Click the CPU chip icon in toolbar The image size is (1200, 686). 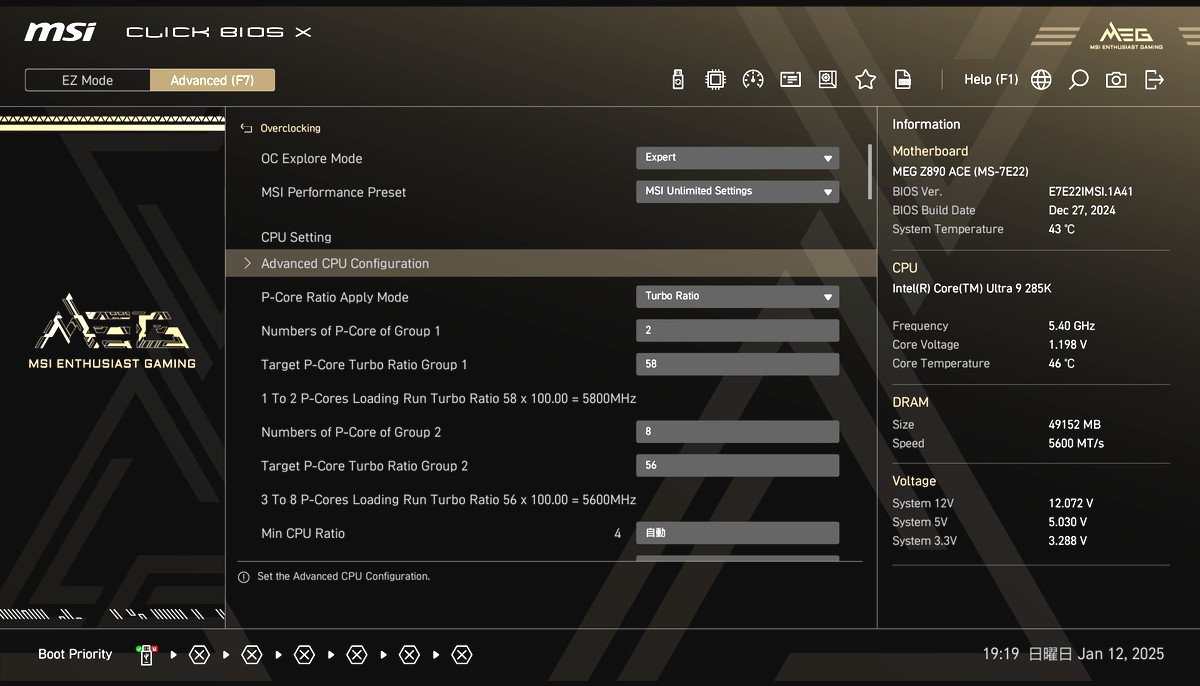(715, 80)
